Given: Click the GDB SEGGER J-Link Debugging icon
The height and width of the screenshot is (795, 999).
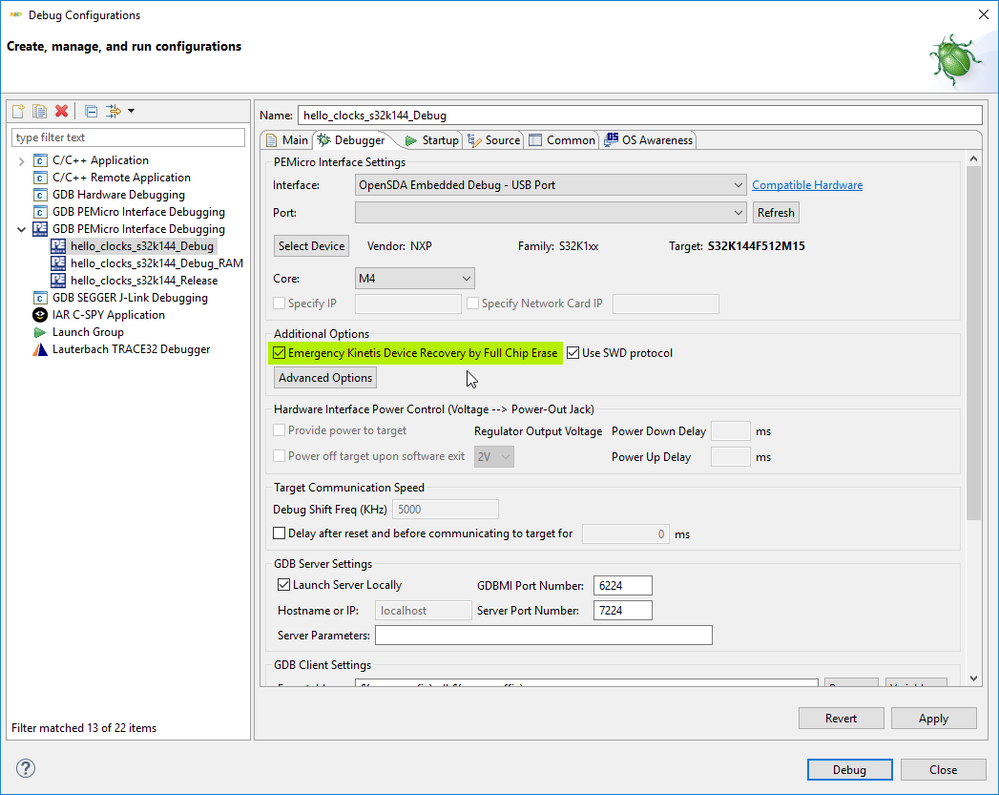Looking at the screenshot, I should (40, 297).
